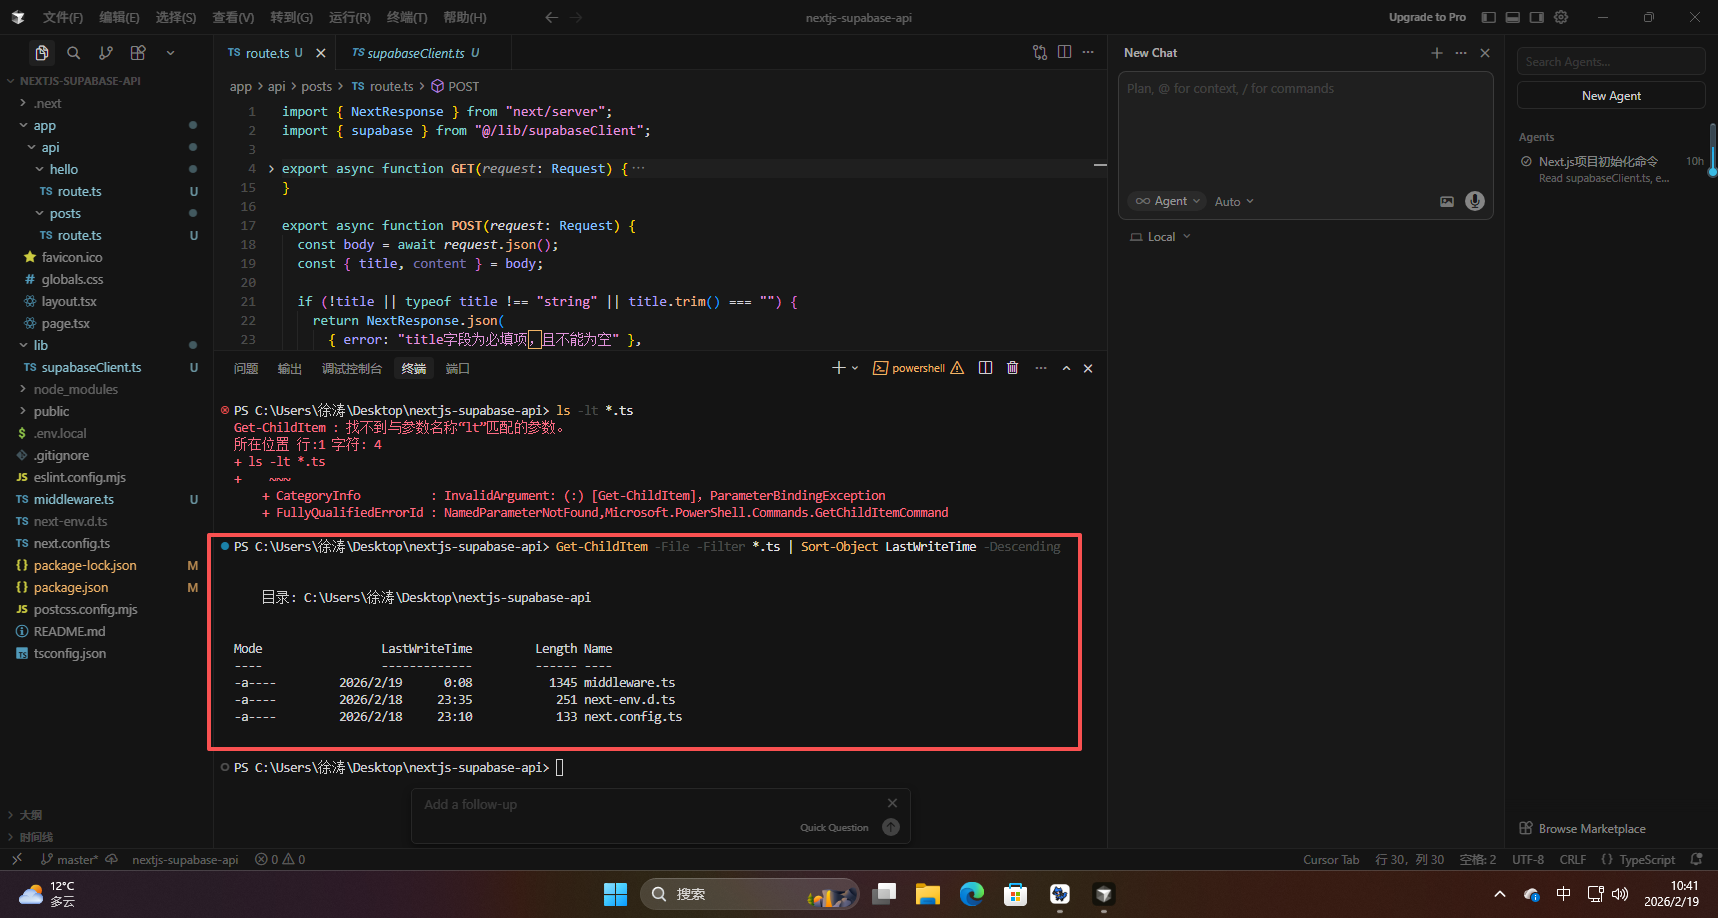Open the Auto model dropdown
This screenshot has height=918, width=1718.
point(1234,202)
